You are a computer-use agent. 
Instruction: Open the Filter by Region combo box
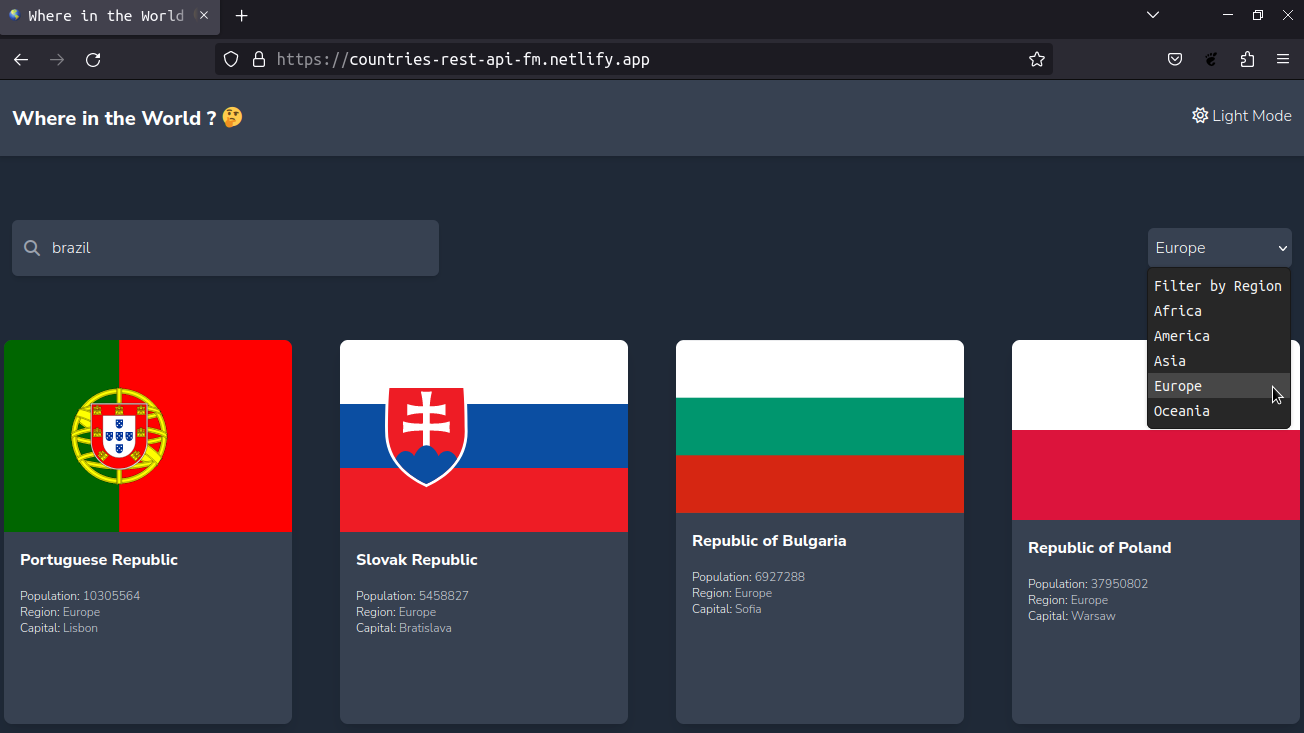coord(1219,247)
